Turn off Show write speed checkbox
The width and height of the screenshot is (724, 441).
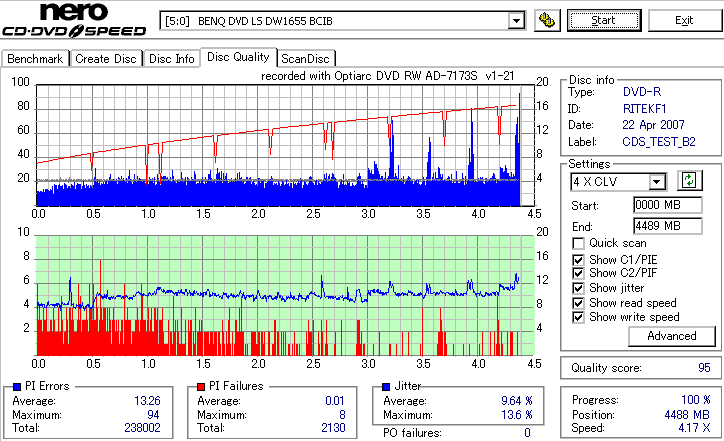click(578, 317)
